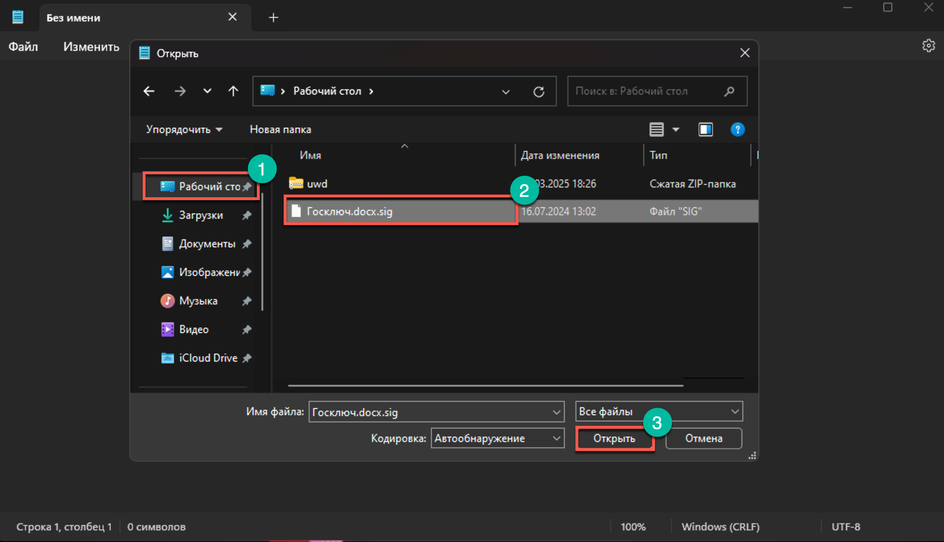The width and height of the screenshot is (944, 542).
Task: Click the Сжатая ZIP-папка type cell
Action: click(692, 184)
